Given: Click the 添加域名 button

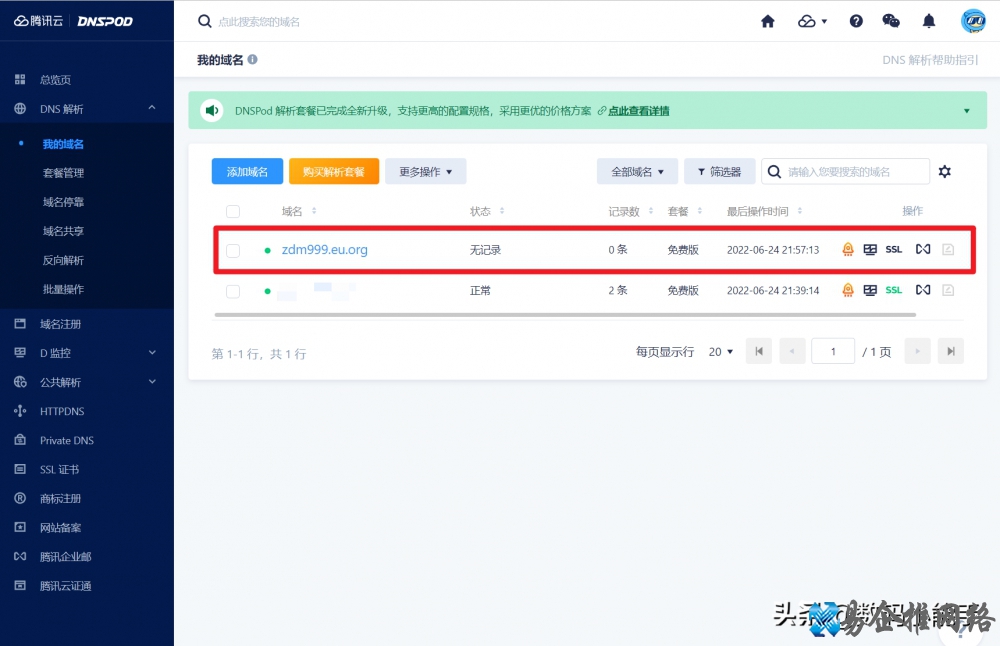Looking at the screenshot, I should click(x=247, y=171).
